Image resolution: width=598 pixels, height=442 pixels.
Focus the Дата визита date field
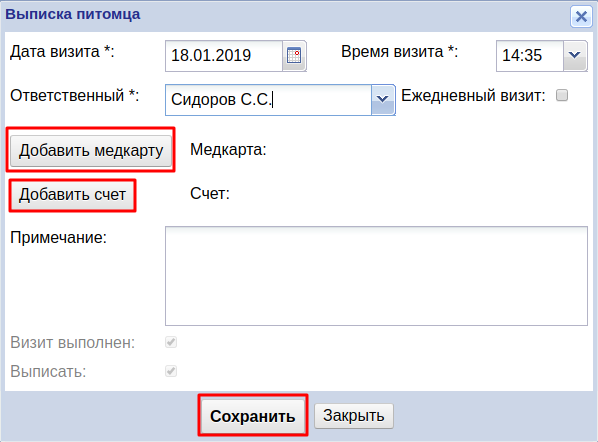(x=224, y=56)
